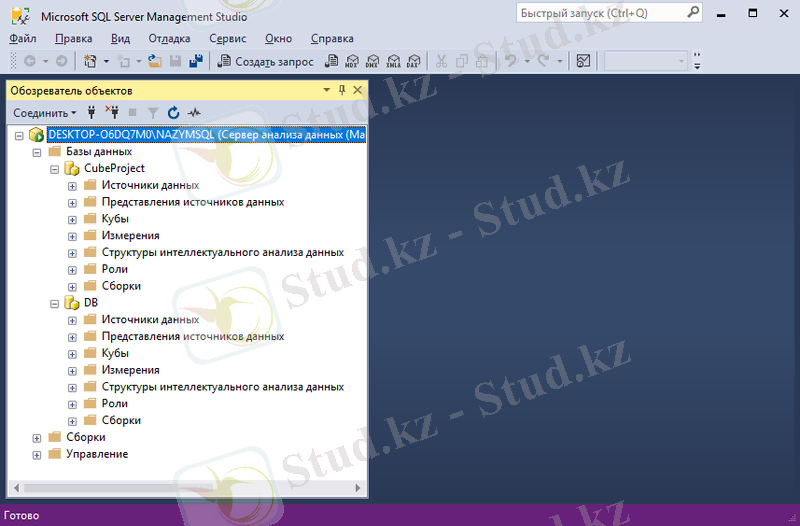
Task: Collapse the Базы данных folder
Action: pyautogui.click(x=37, y=153)
